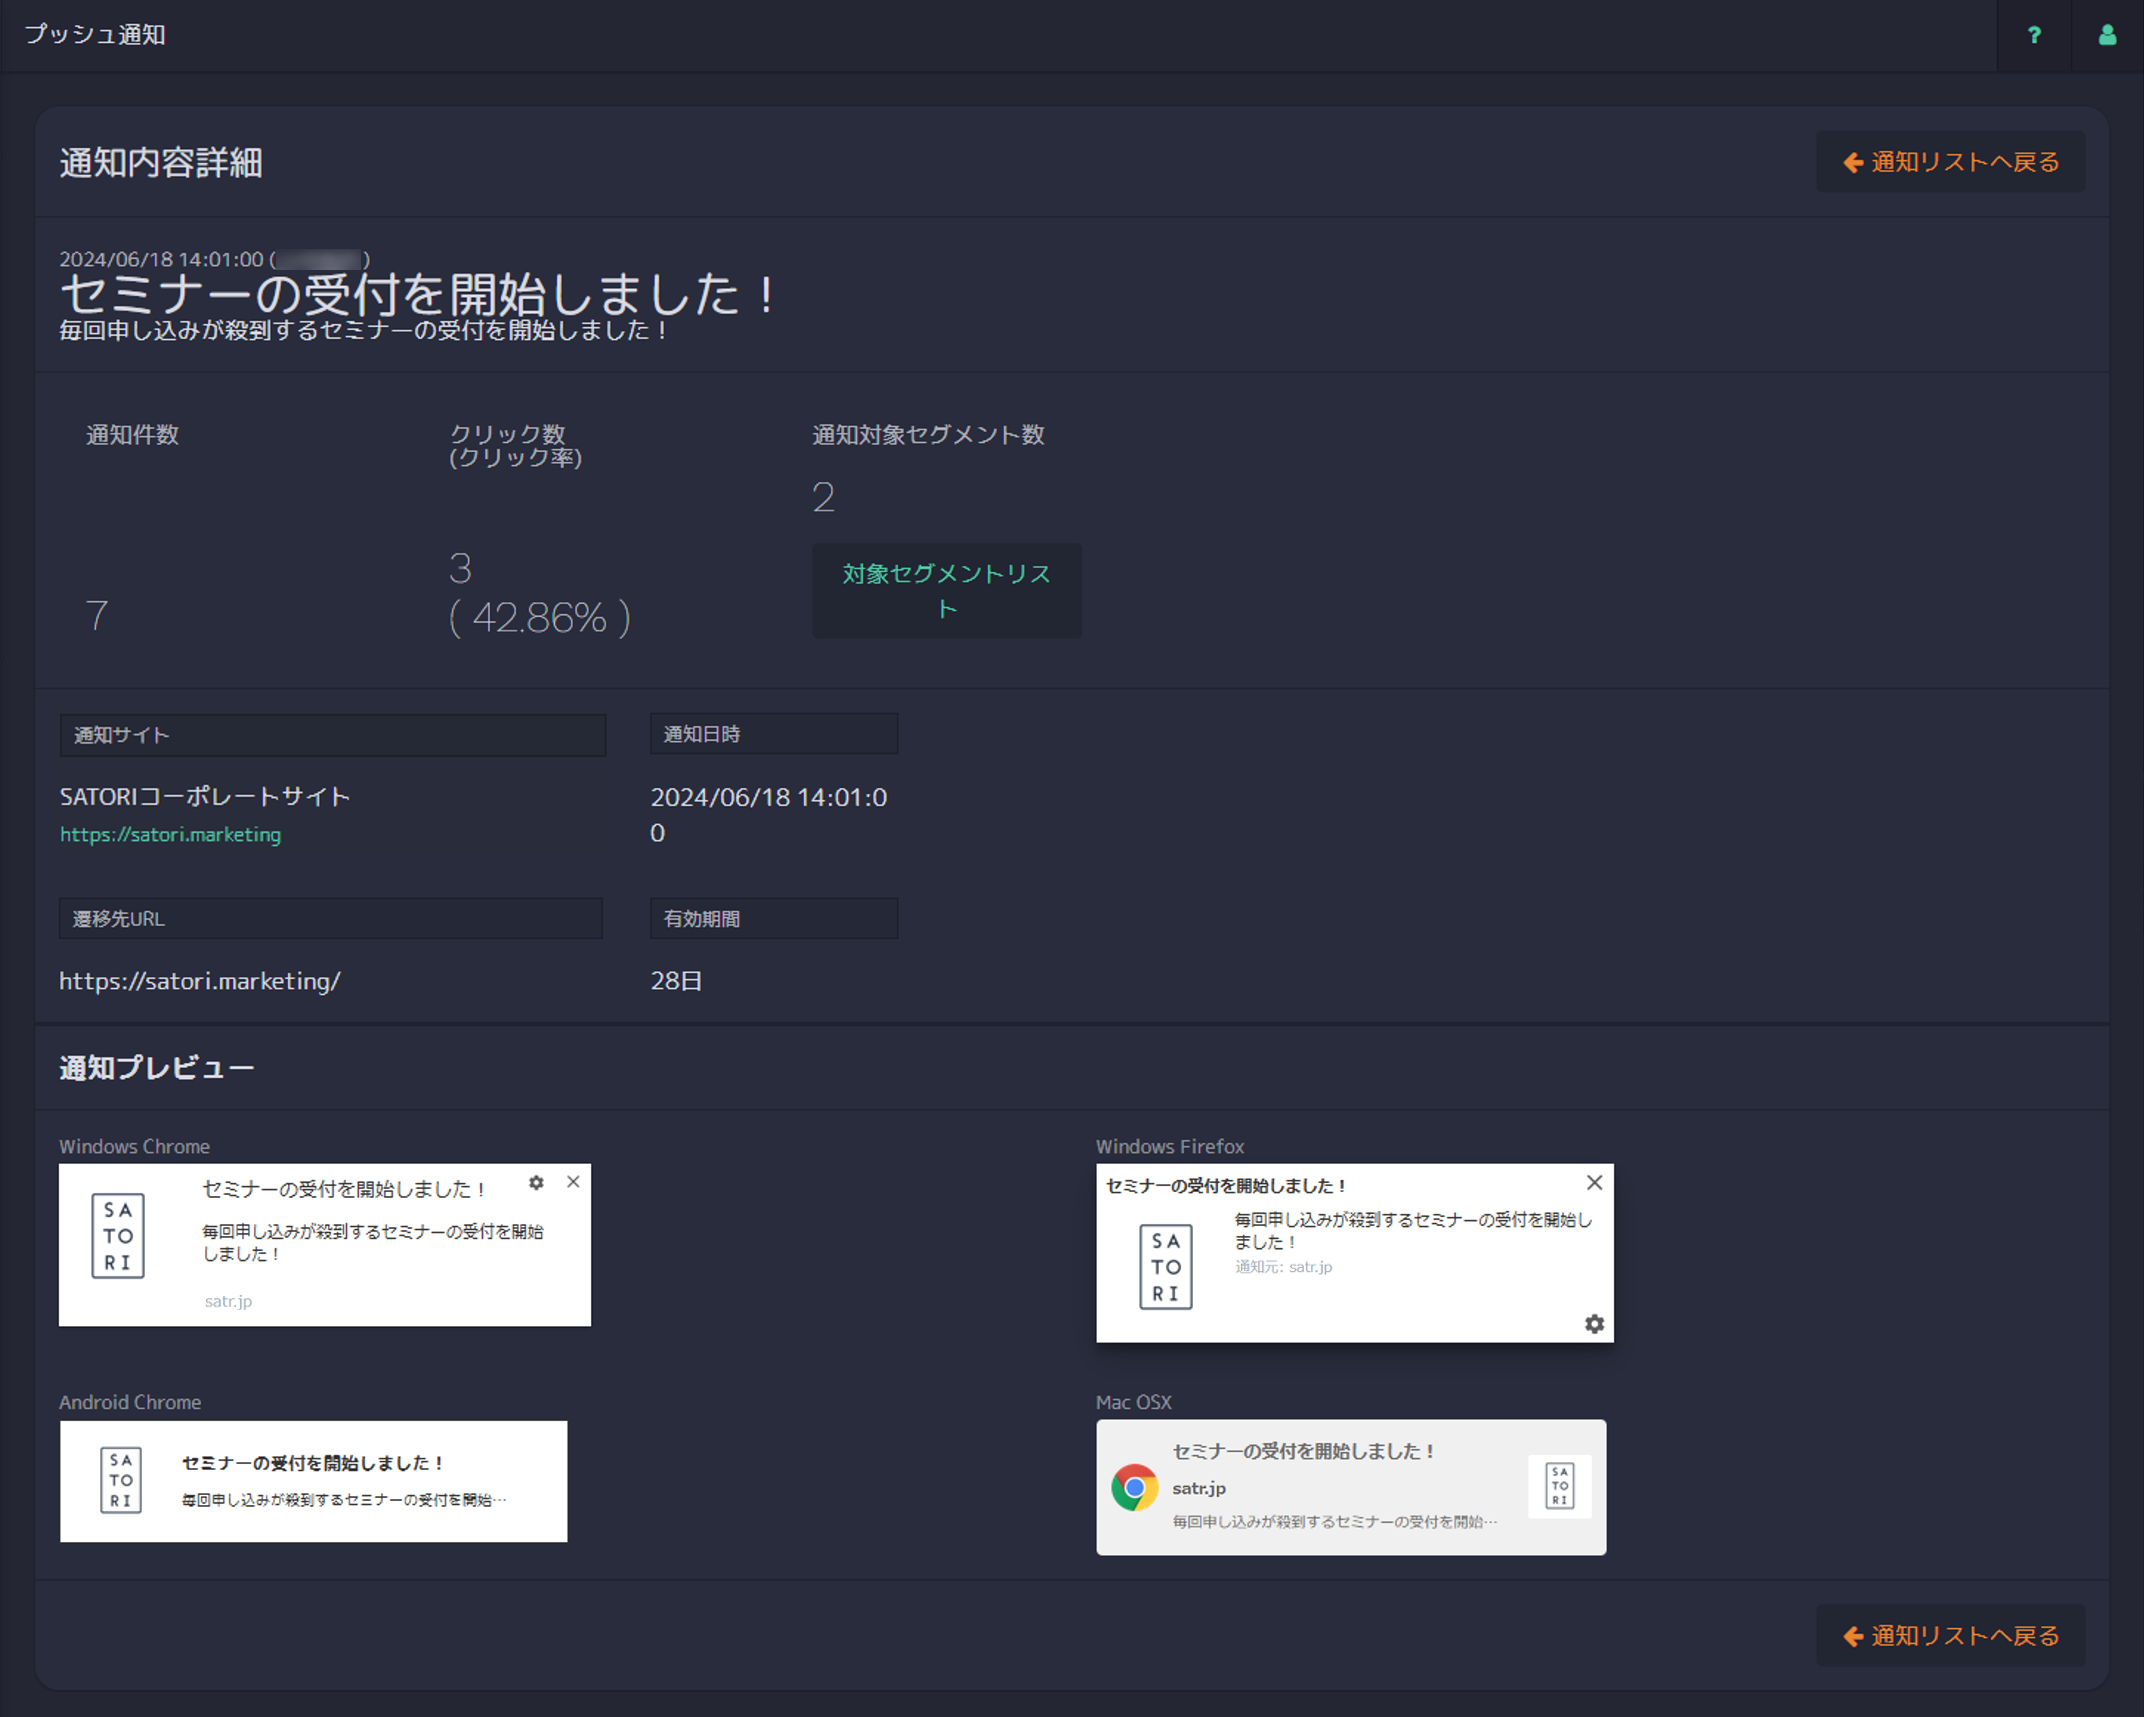Select the destination URL https://satori.marketing/
This screenshot has height=1717, width=2144.
[200, 981]
